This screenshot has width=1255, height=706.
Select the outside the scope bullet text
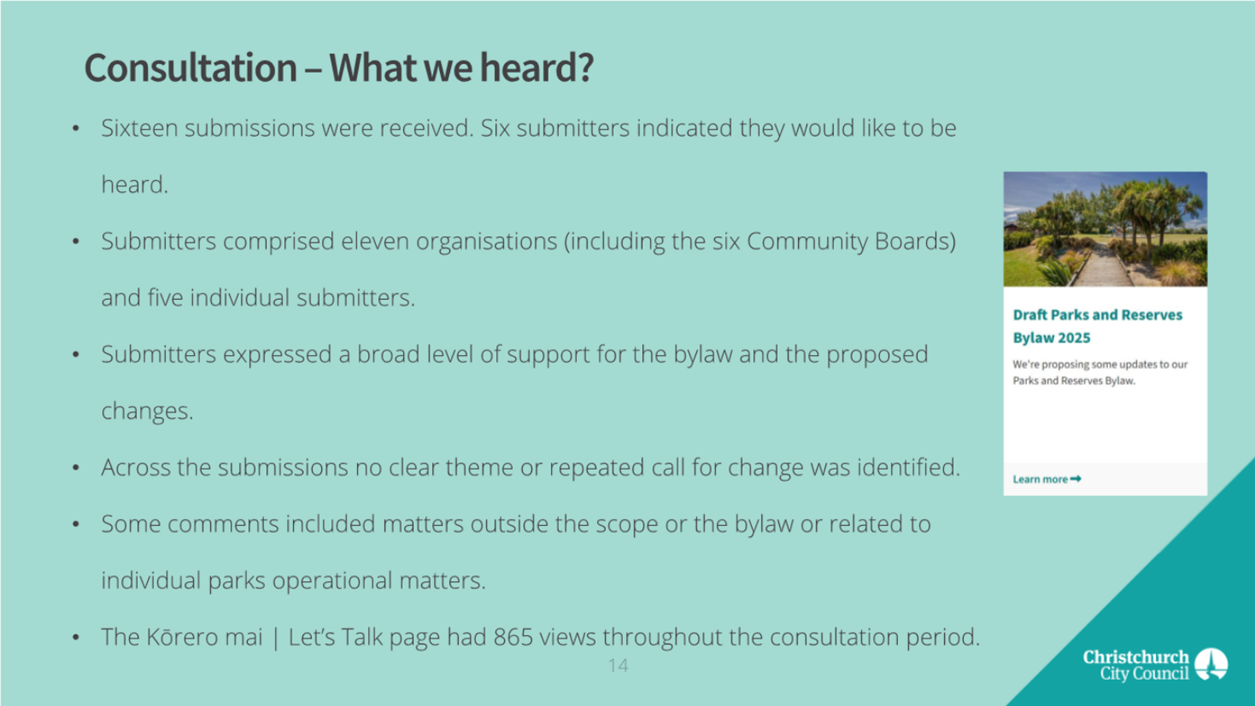pos(515,552)
